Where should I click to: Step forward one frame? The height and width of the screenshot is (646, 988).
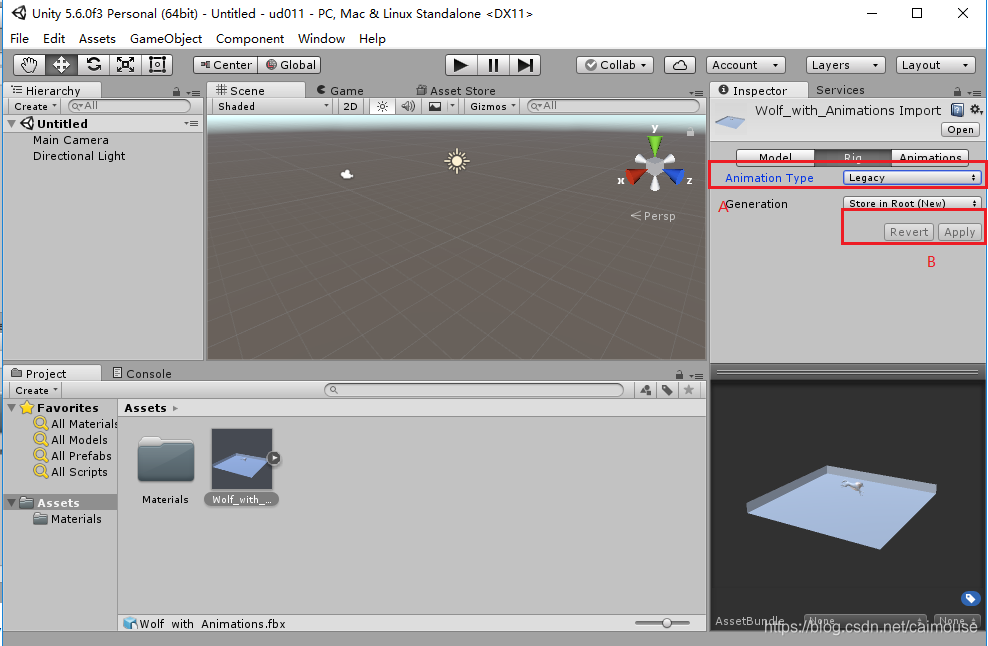point(525,65)
